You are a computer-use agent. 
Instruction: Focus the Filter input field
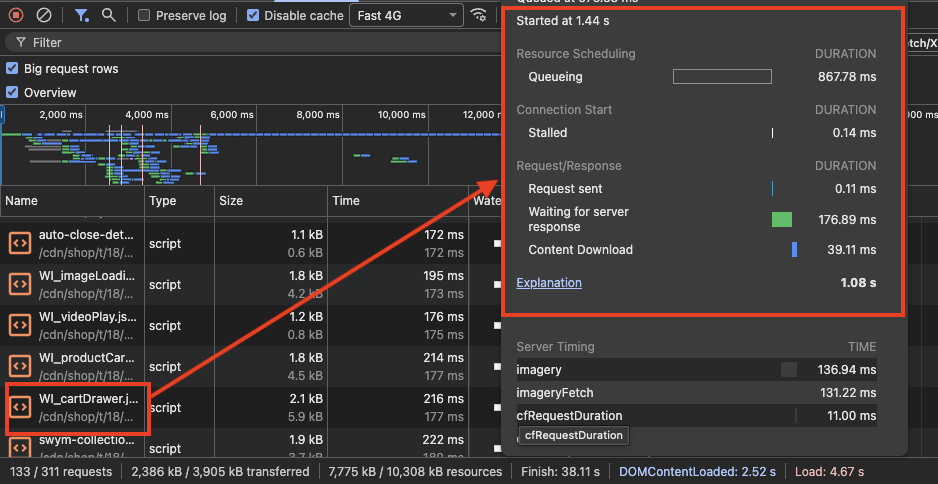coord(251,42)
